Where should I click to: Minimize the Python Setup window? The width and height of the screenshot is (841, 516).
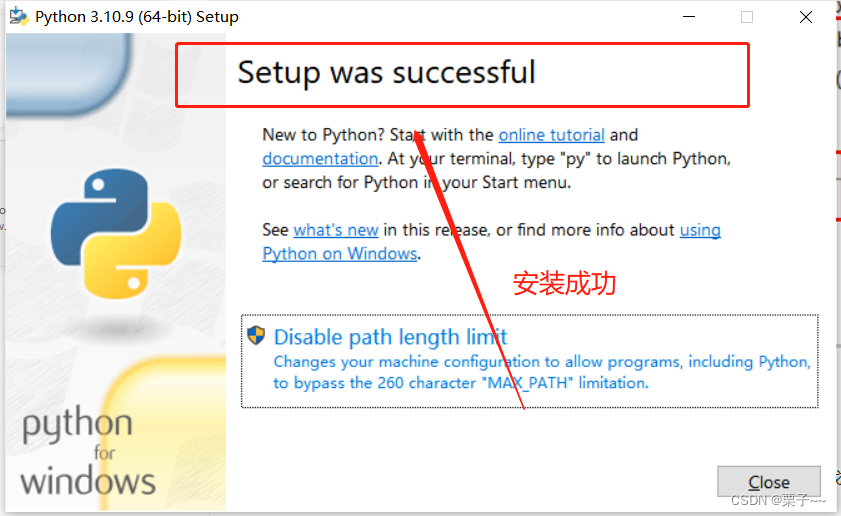coord(689,17)
